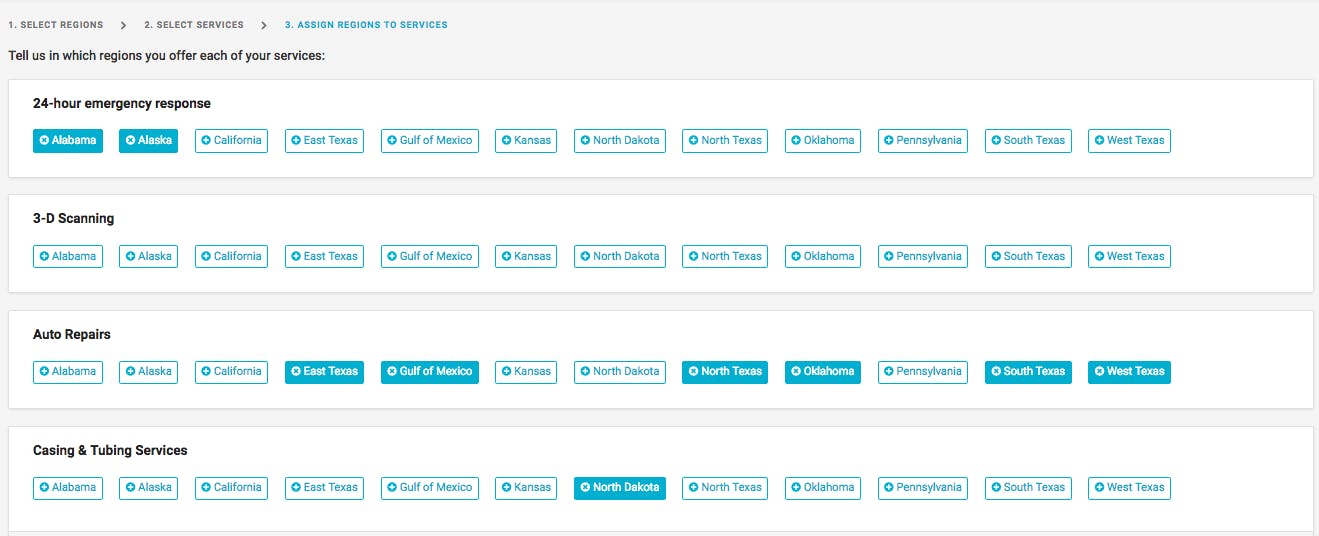Deselect West Texas under Auto Repairs

click(x=1129, y=372)
